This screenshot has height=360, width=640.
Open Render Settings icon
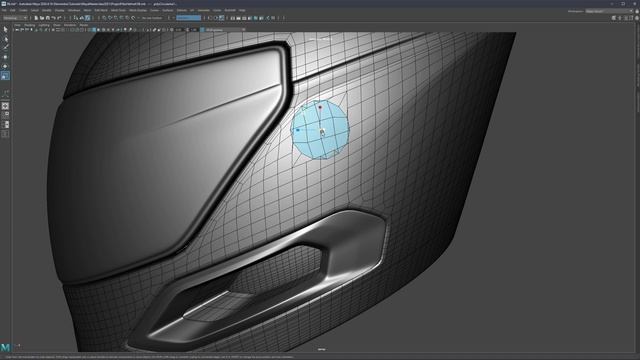pyautogui.click(x=250, y=18)
